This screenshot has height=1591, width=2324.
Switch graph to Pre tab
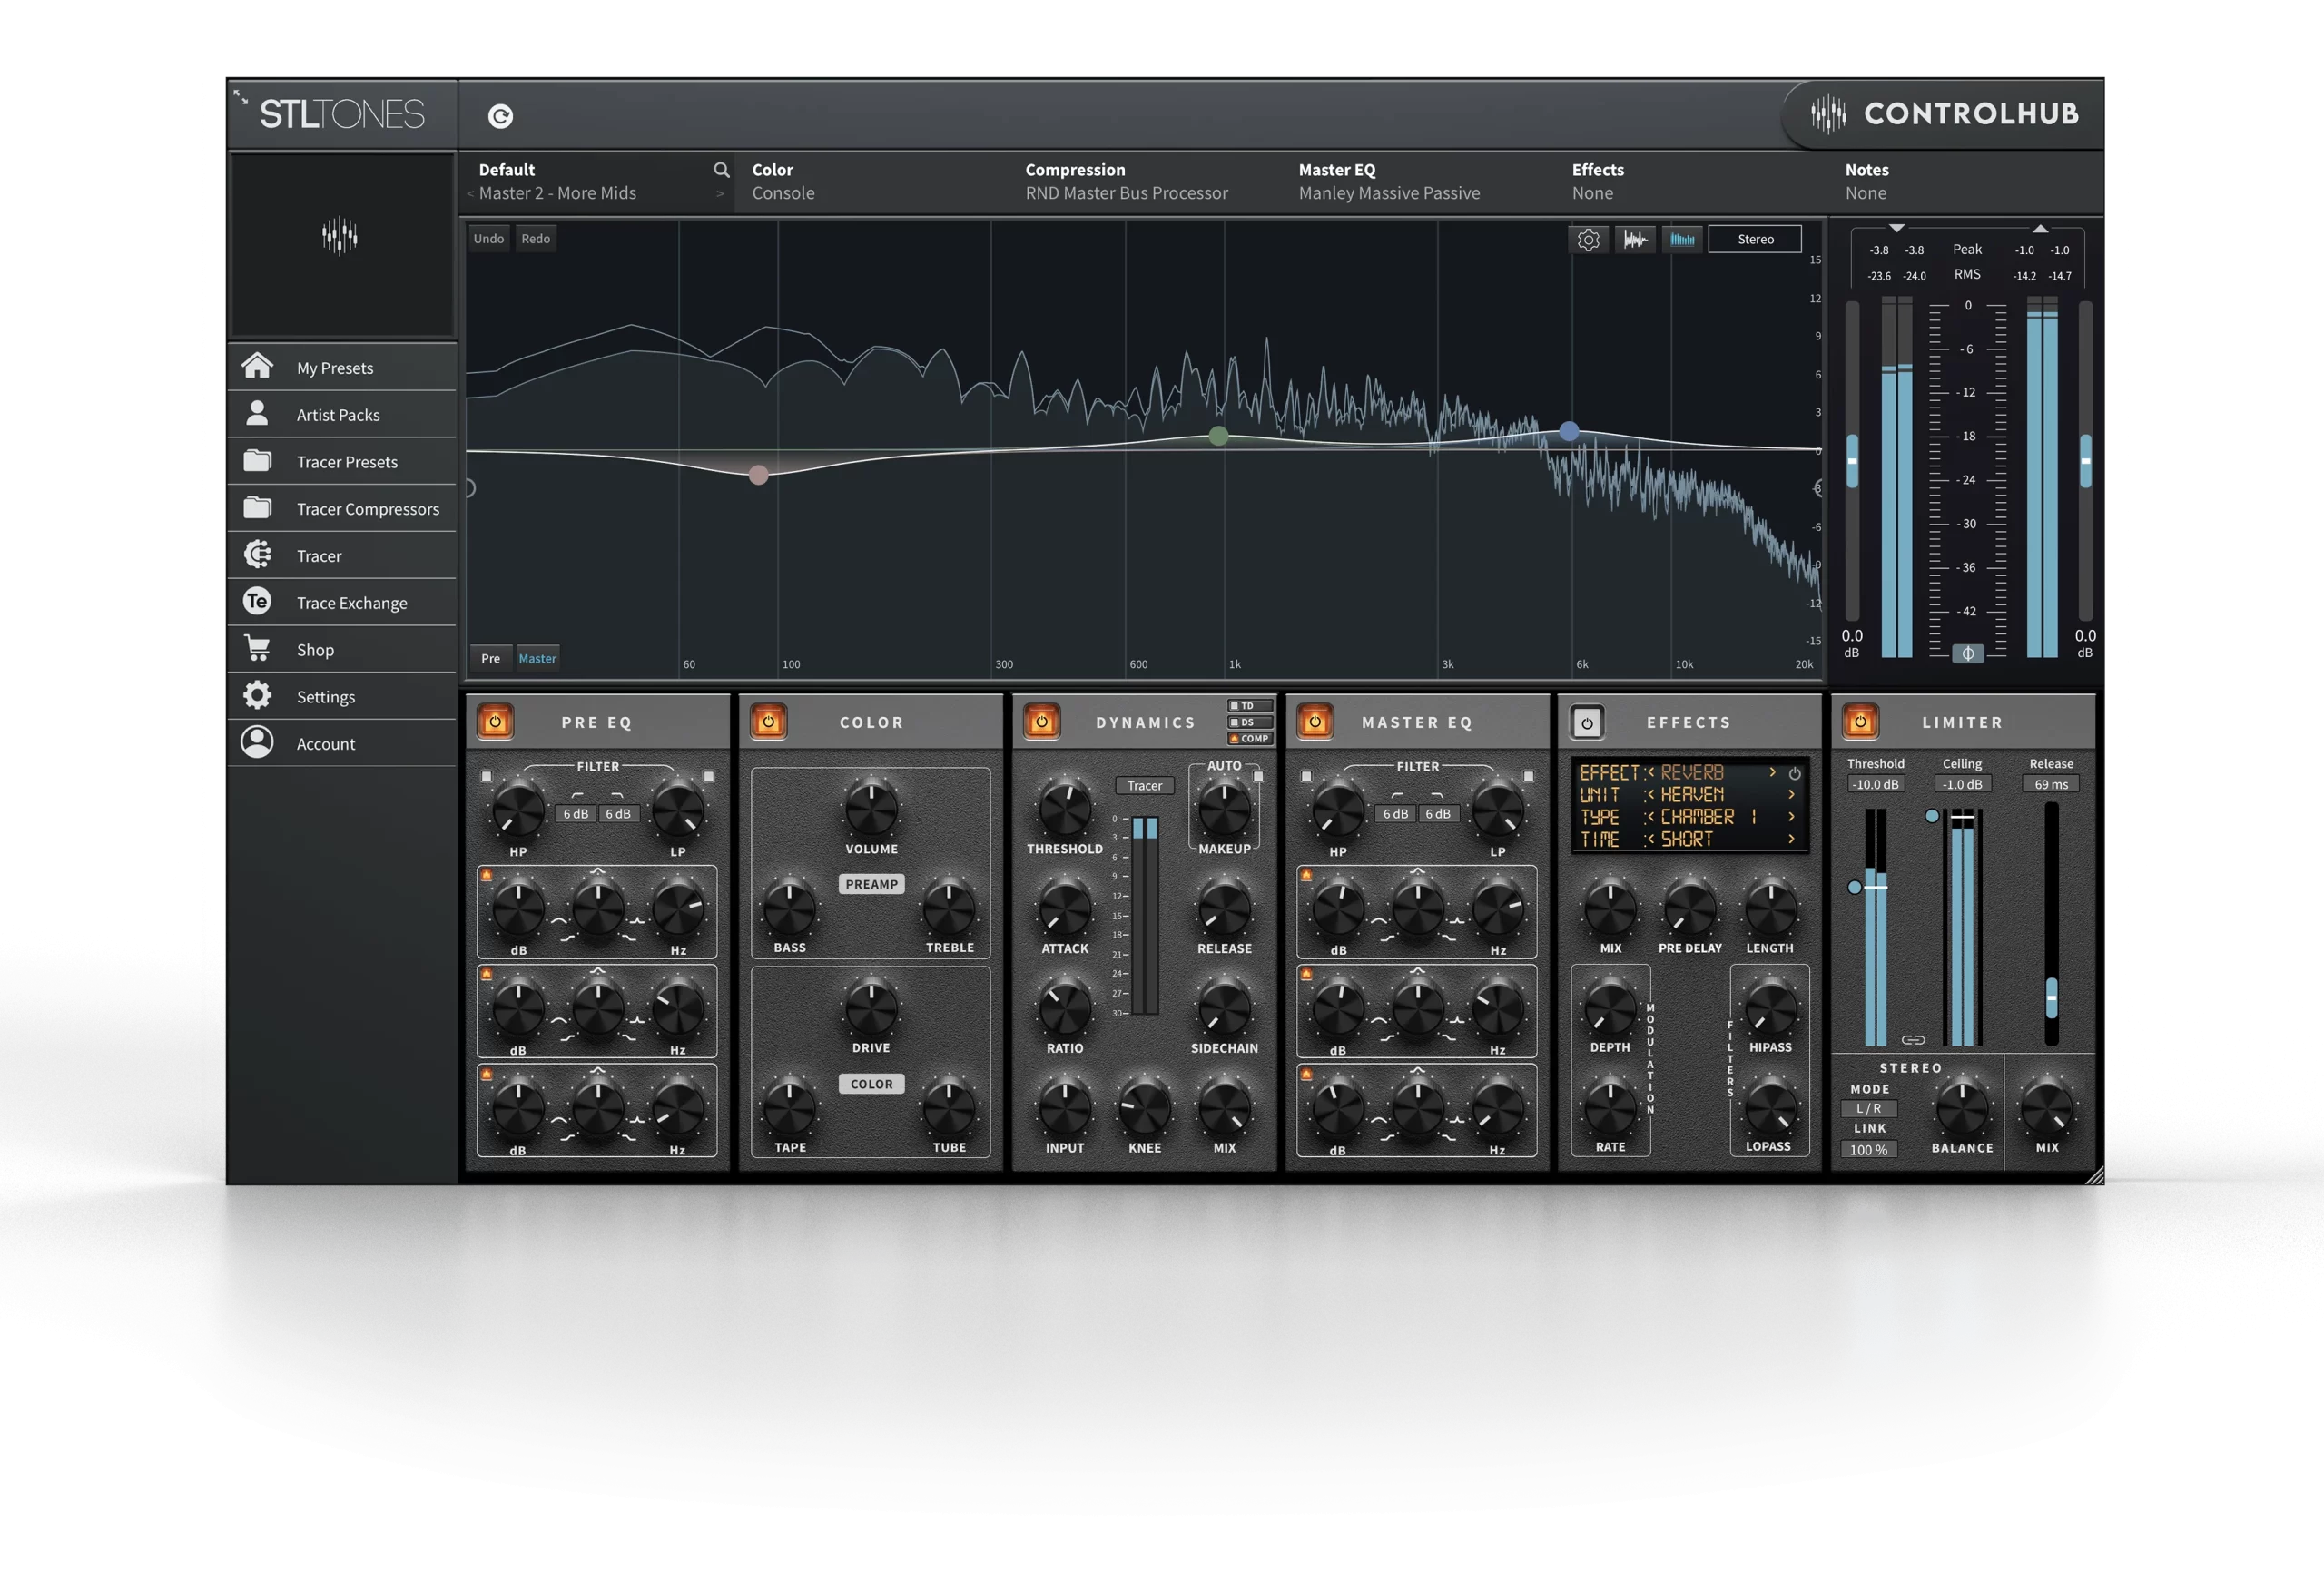tap(491, 658)
